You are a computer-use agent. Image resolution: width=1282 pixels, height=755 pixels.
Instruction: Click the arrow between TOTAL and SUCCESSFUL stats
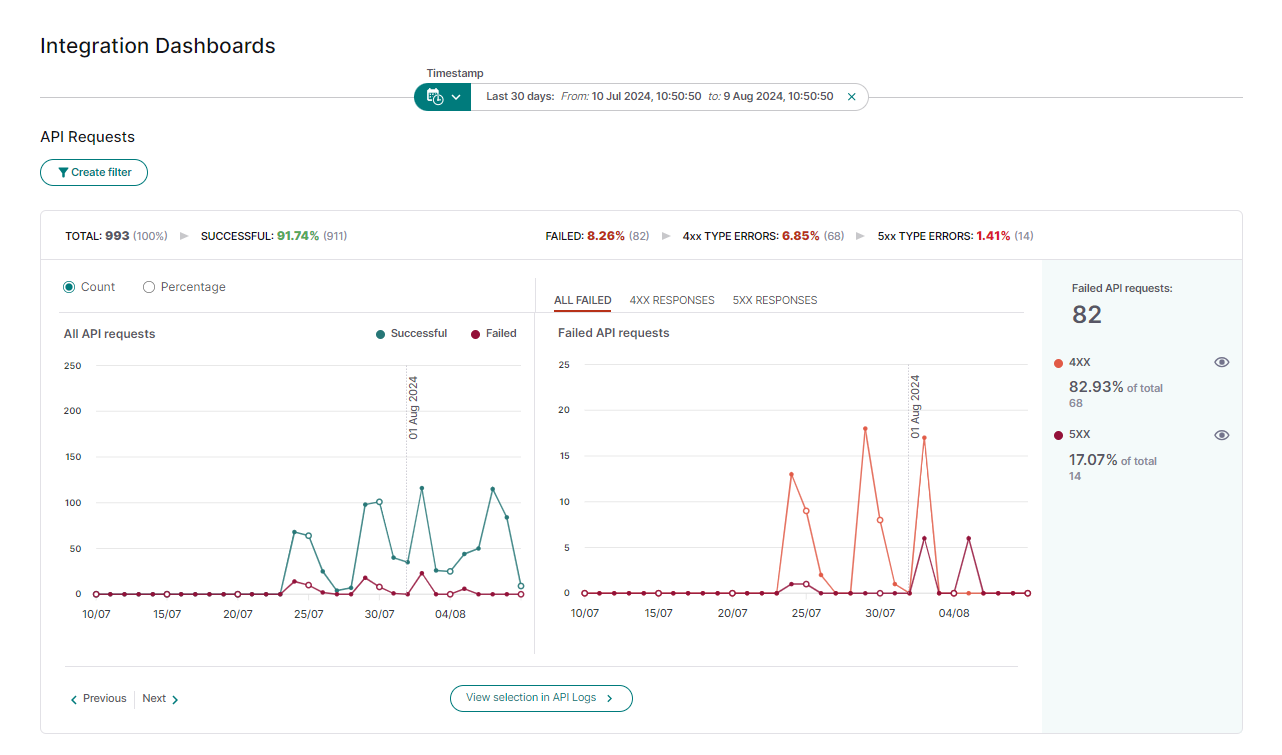pyautogui.click(x=183, y=236)
